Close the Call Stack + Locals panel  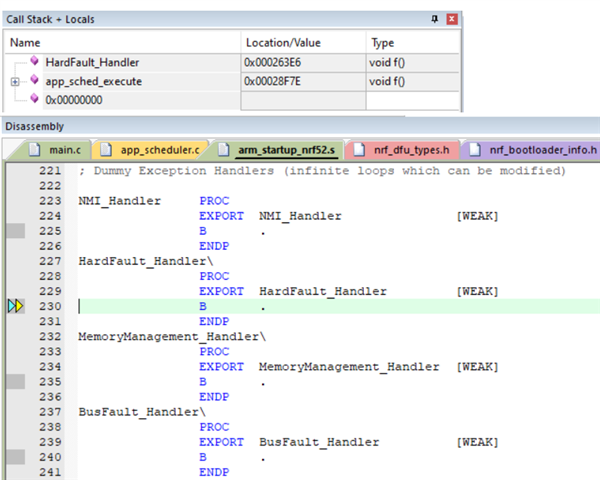pyautogui.click(x=452, y=18)
